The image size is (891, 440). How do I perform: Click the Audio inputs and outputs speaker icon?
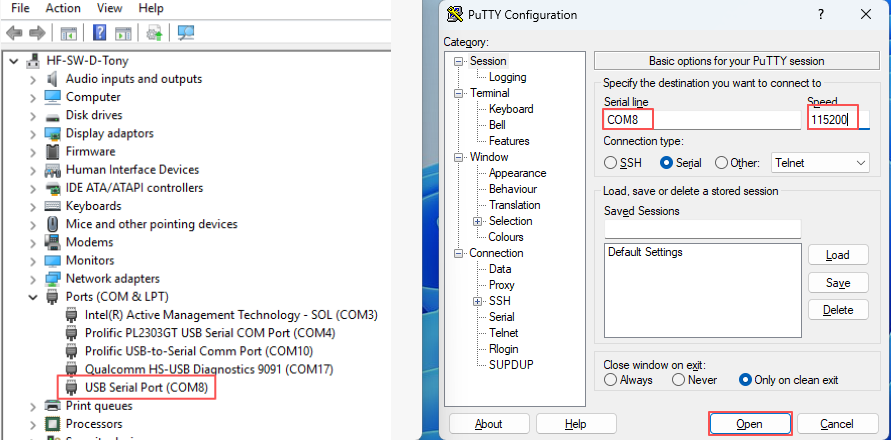pos(53,79)
